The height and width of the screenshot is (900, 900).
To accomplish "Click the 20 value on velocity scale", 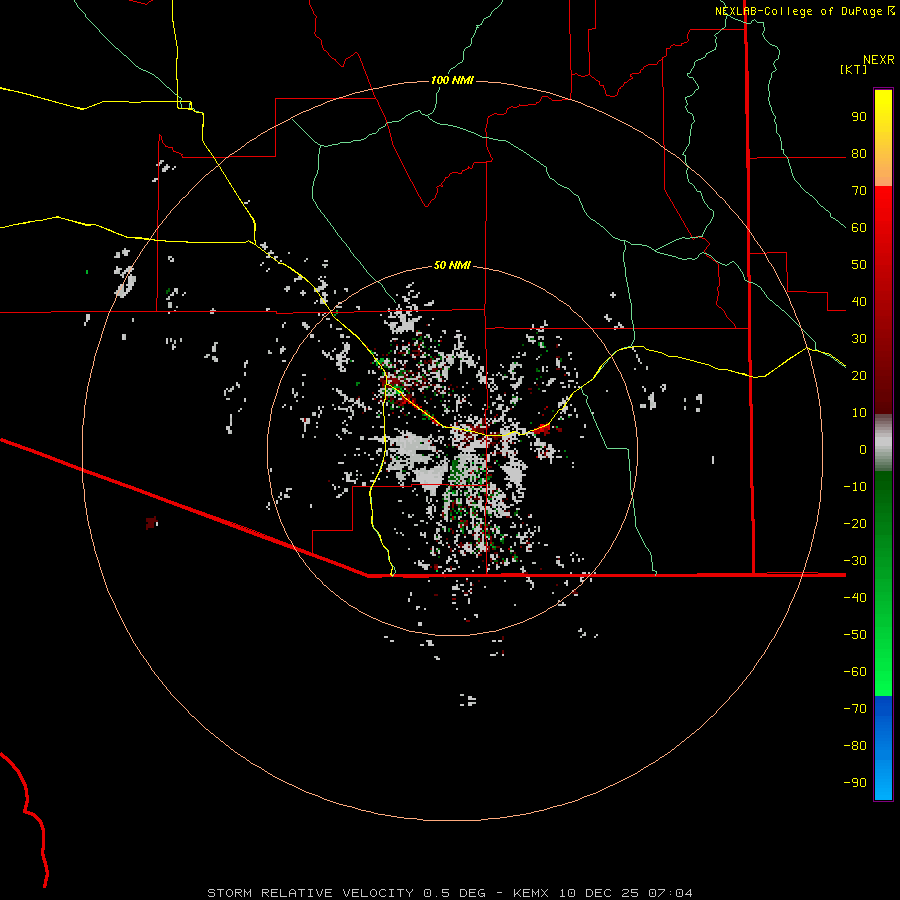I will tap(859, 376).
